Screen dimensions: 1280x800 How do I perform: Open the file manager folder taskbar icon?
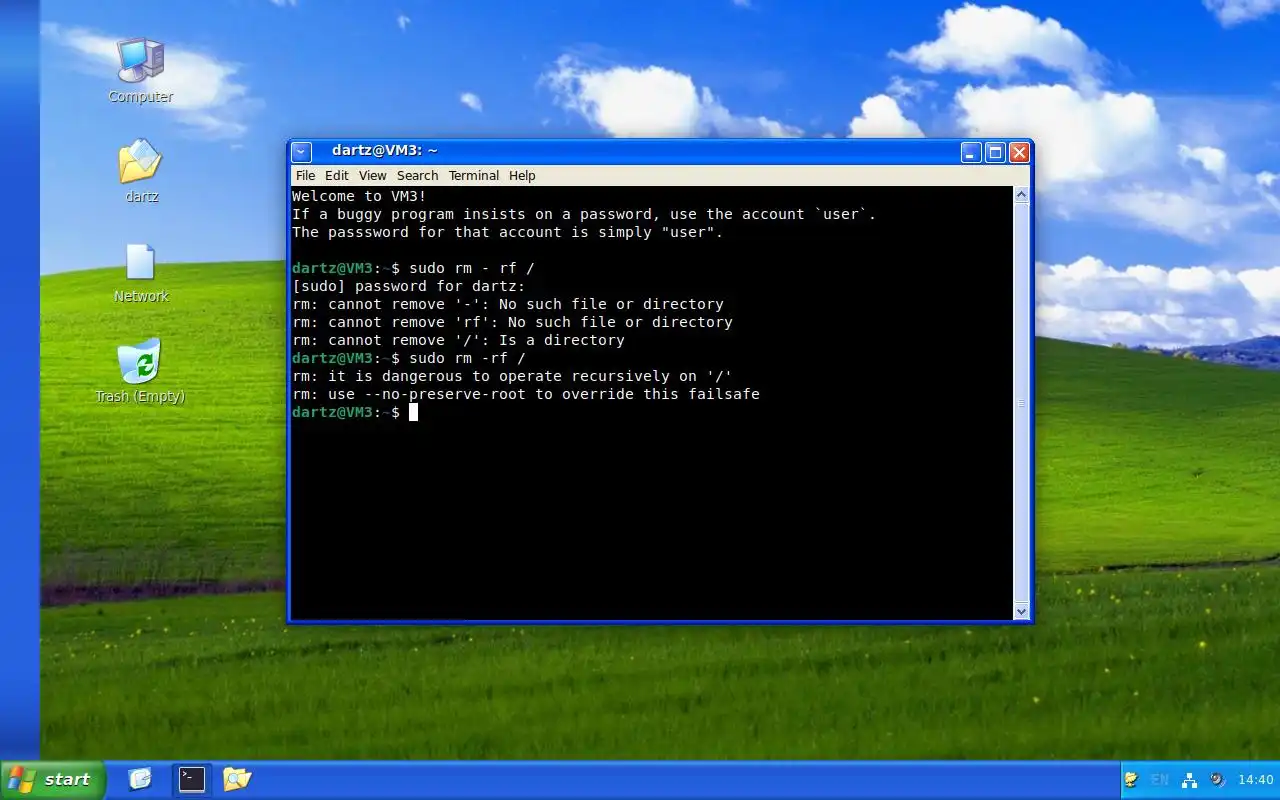pos(237,778)
